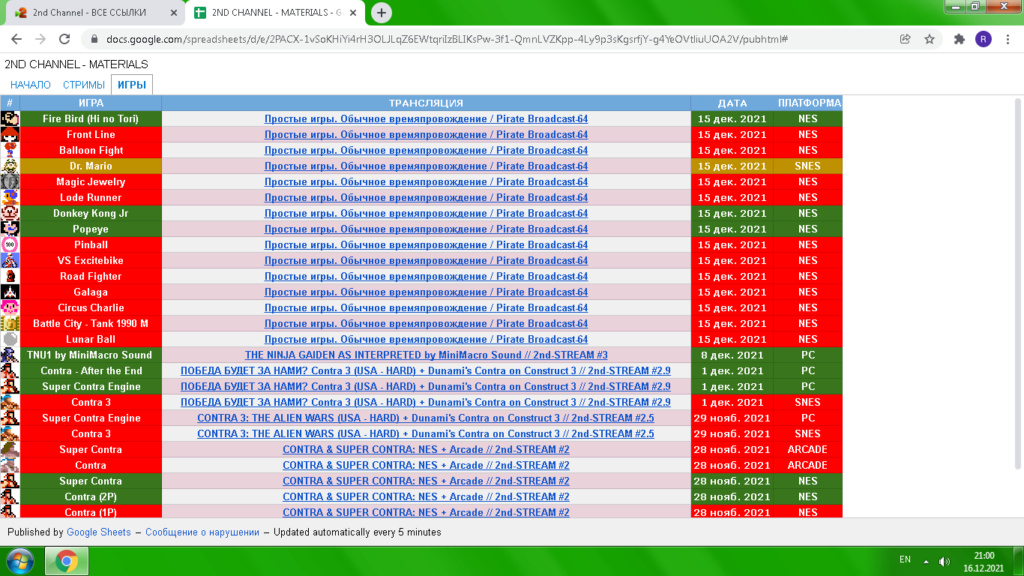Viewport: 1024px width, 576px height.
Task: Click the Galaga row game icon
Action: pyautogui.click(x=10, y=292)
